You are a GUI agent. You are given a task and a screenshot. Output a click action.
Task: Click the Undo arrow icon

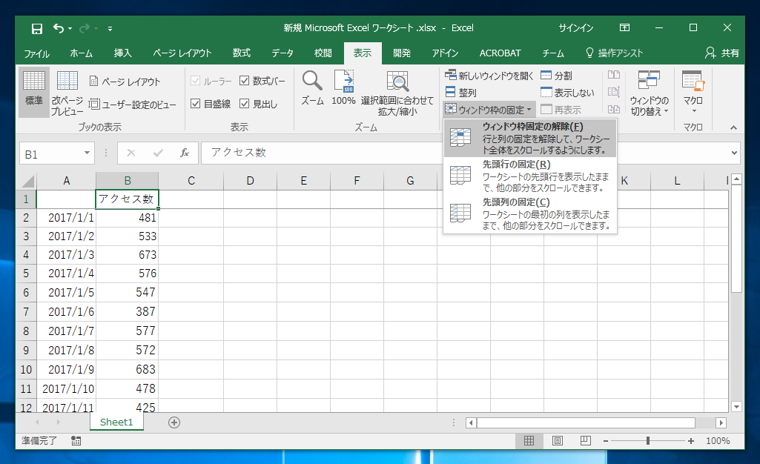[58, 29]
